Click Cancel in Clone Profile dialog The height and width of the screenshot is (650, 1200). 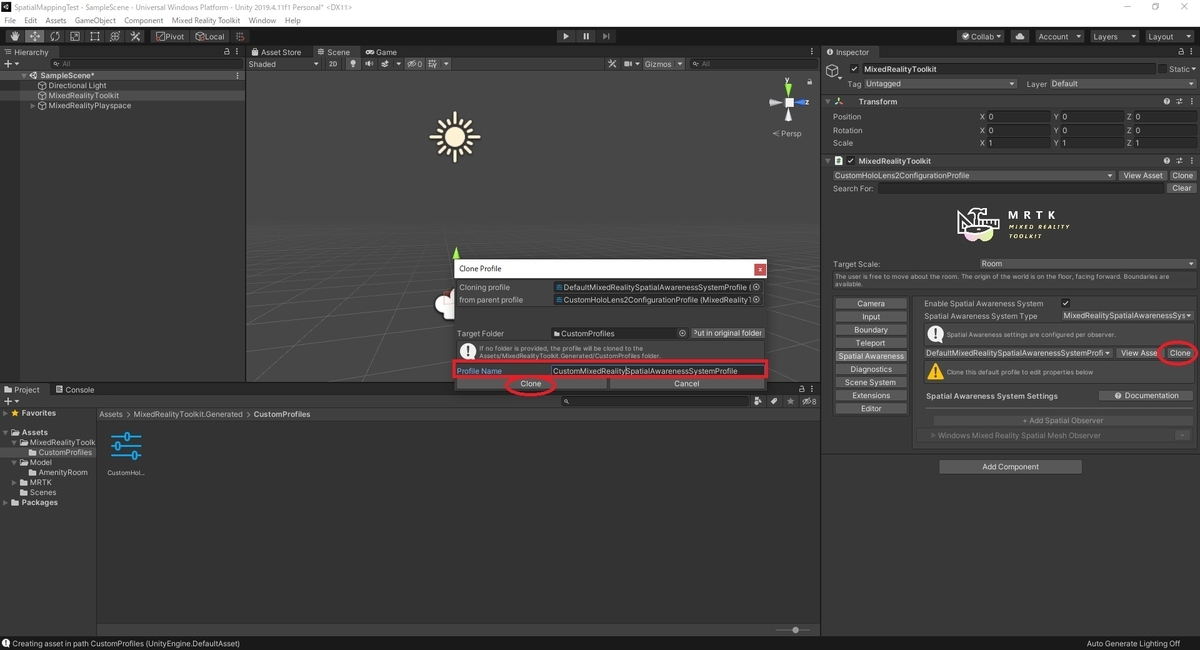coord(687,384)
